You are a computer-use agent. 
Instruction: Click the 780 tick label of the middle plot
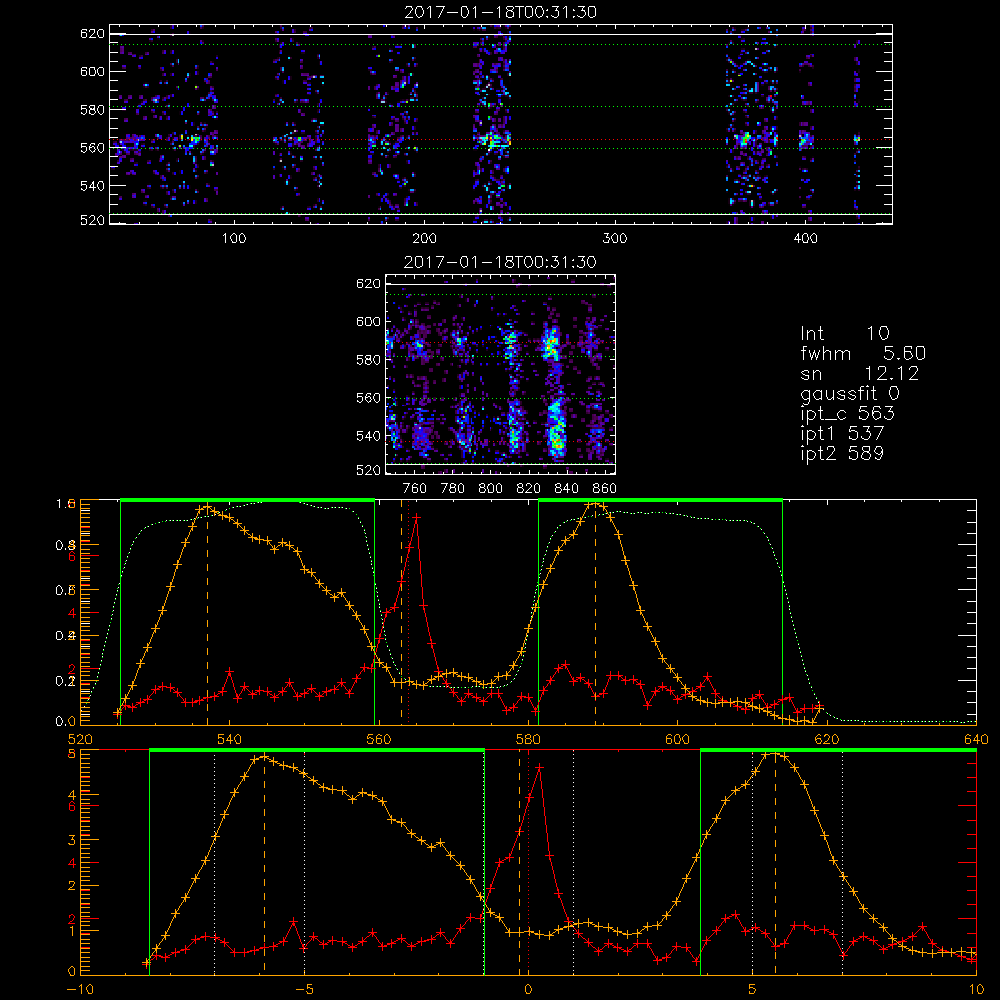pyautogui.click(x=453, y=489)
